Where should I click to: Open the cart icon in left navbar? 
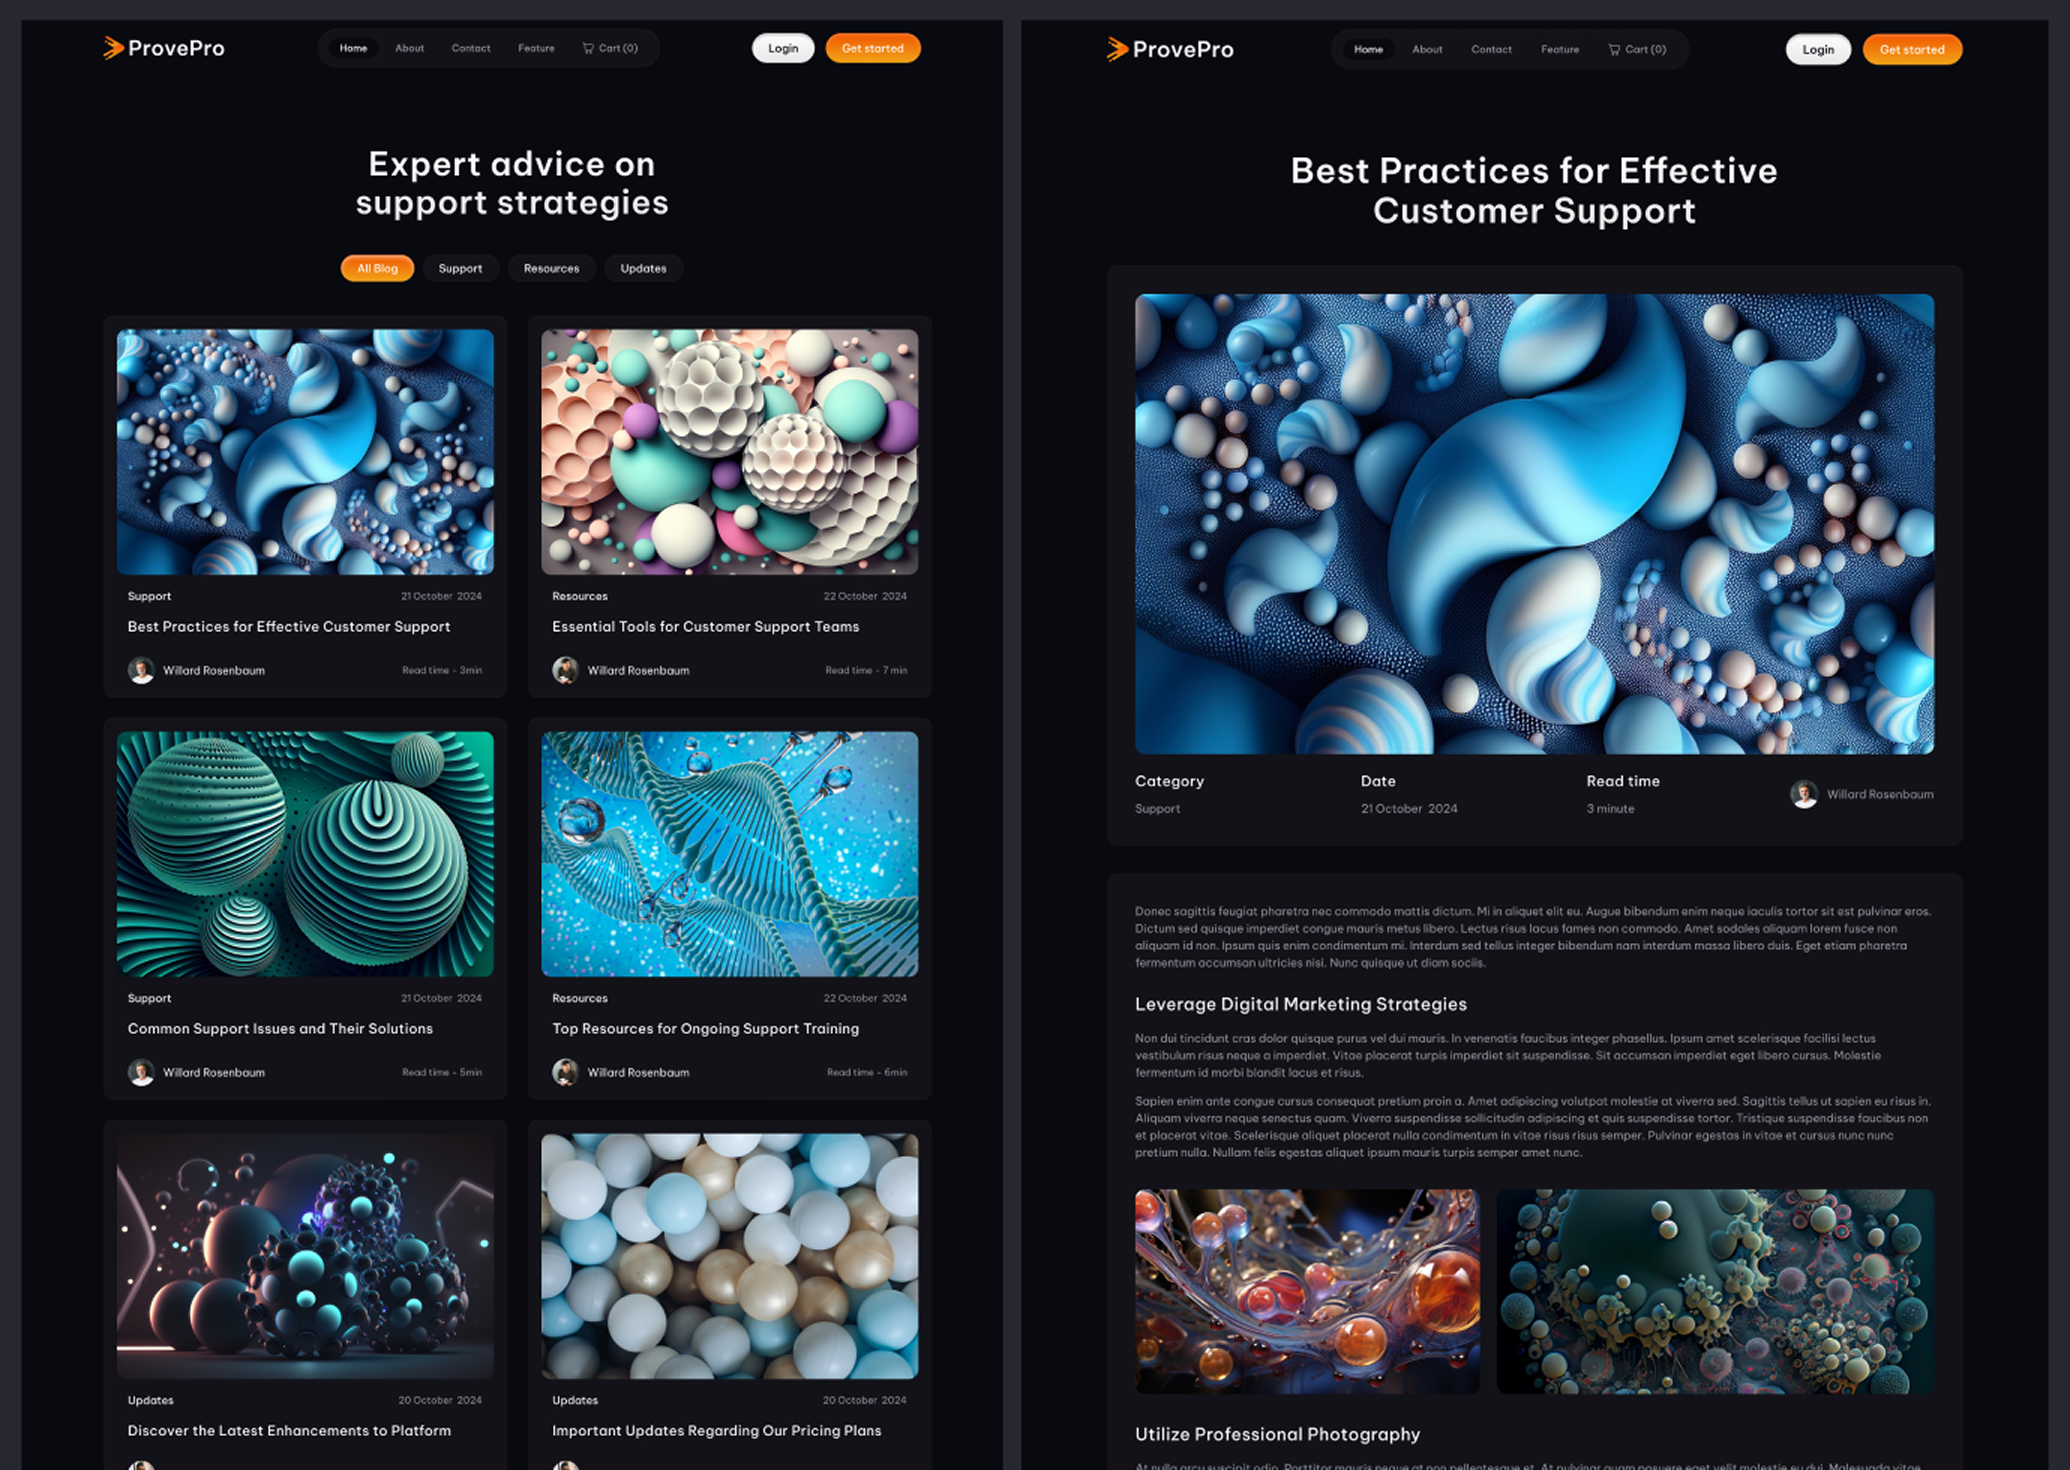pos(588,48)
